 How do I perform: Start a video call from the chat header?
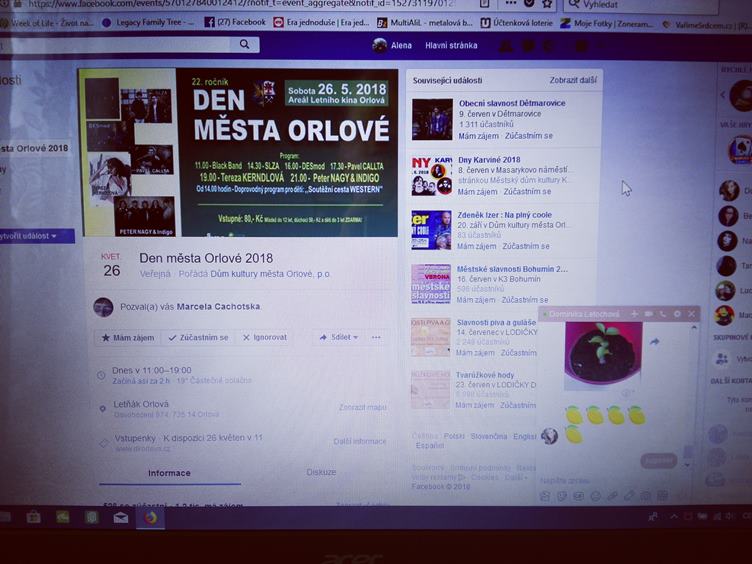(x=648, y=314)
